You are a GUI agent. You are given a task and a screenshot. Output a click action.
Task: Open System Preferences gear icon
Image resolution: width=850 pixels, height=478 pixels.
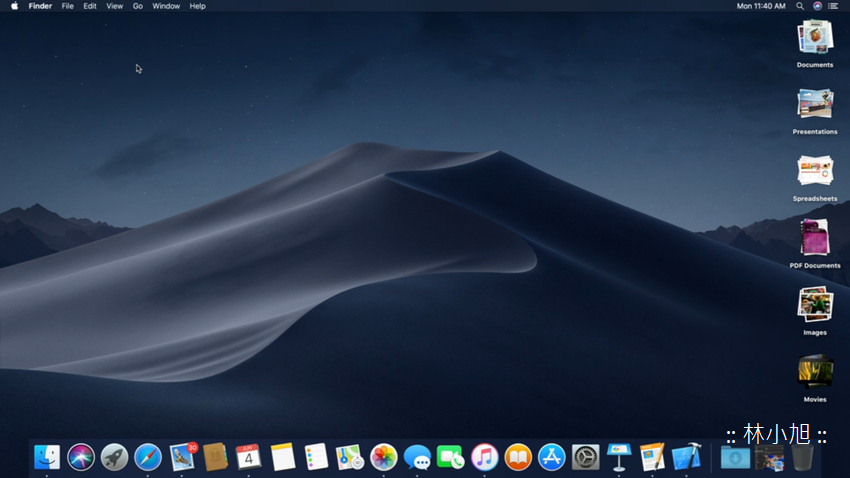coord(585,457)
